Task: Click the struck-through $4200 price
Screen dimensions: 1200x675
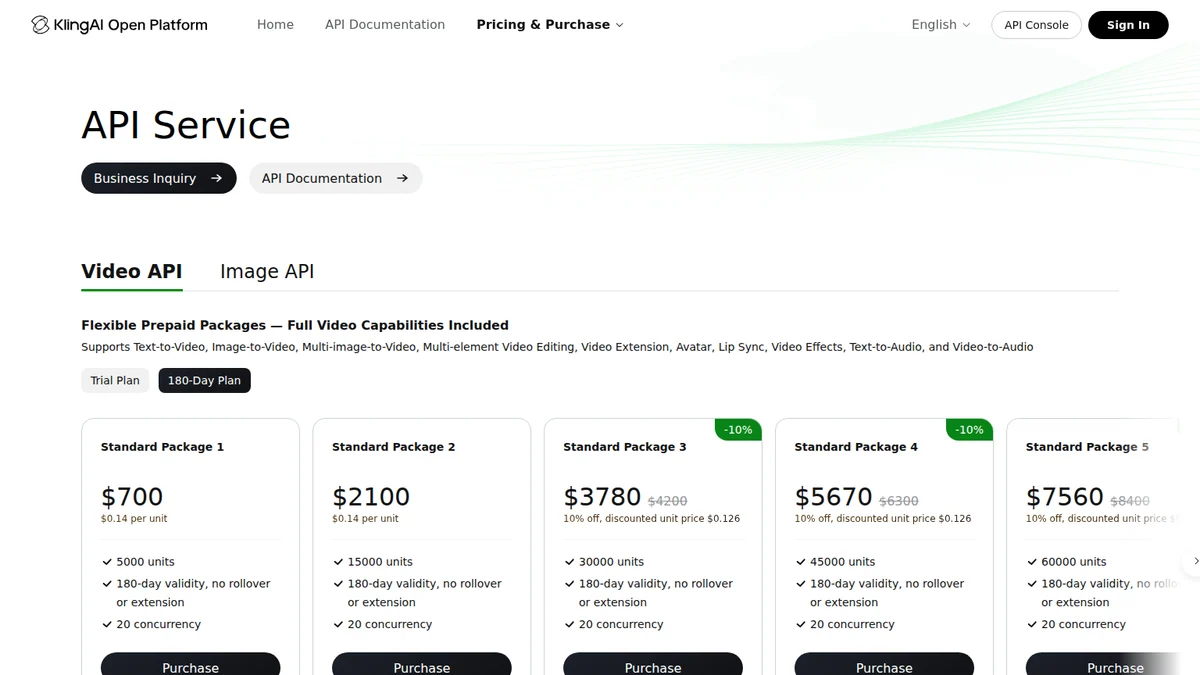Action: (667, 501)
